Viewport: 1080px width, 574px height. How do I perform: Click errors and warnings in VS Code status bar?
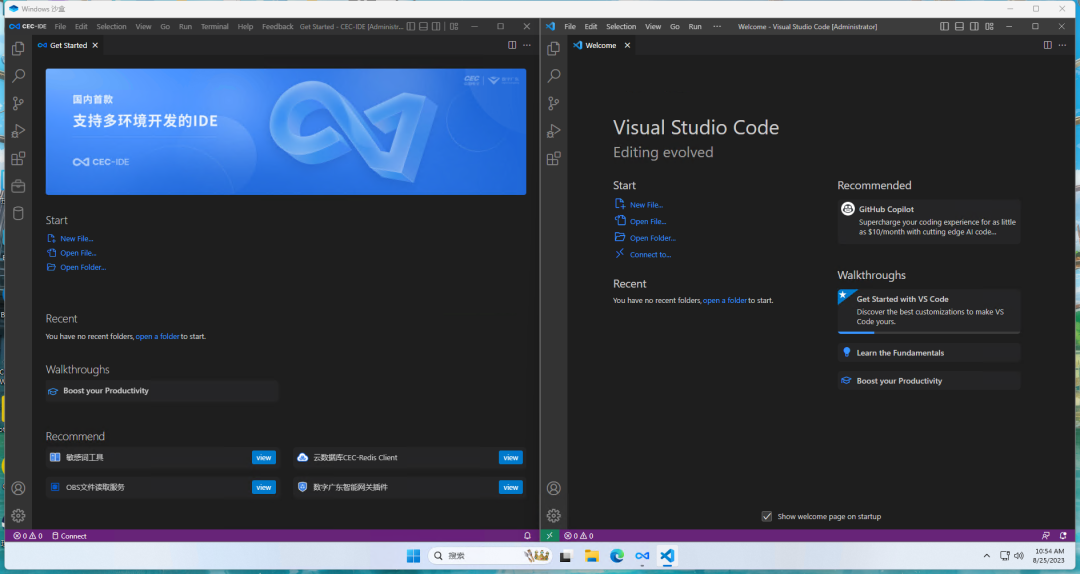point(579,535)
